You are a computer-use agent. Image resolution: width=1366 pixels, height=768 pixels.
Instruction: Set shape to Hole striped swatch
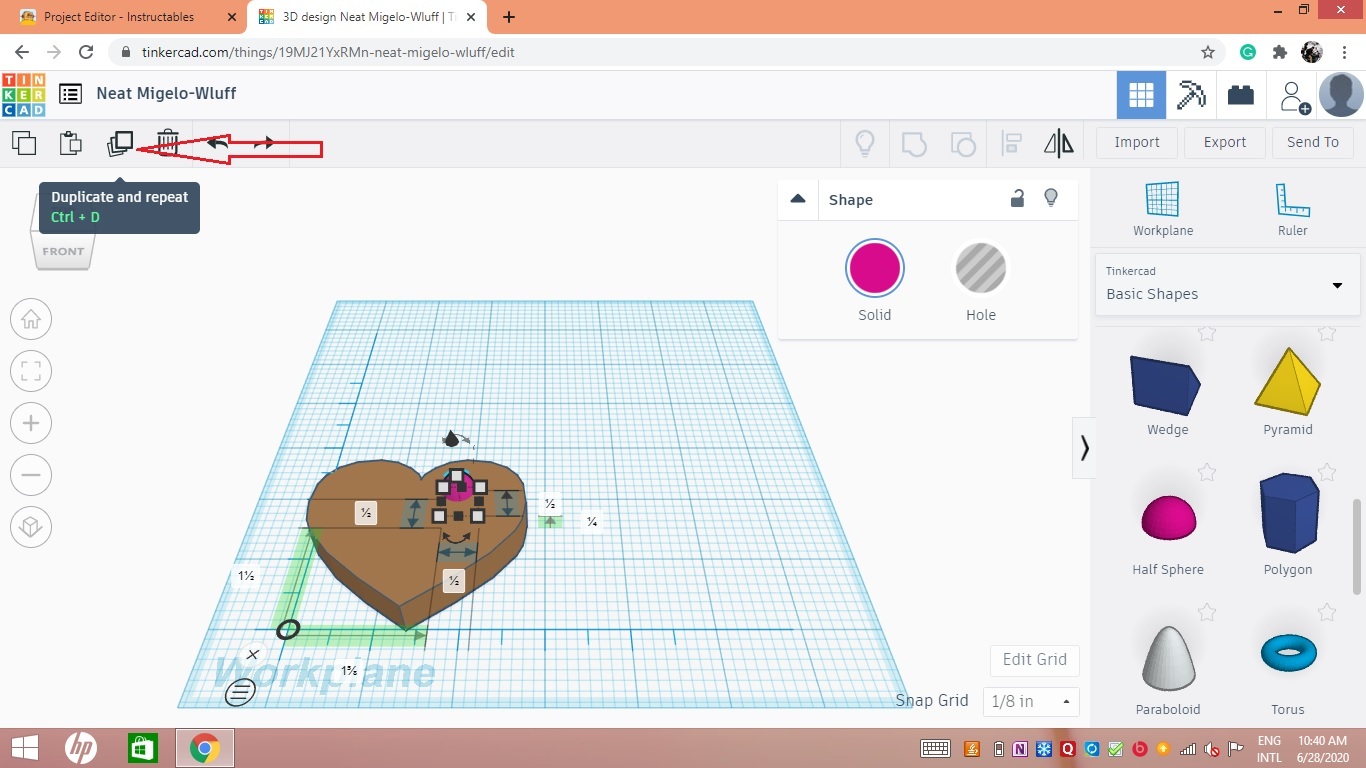pos(981,269)
